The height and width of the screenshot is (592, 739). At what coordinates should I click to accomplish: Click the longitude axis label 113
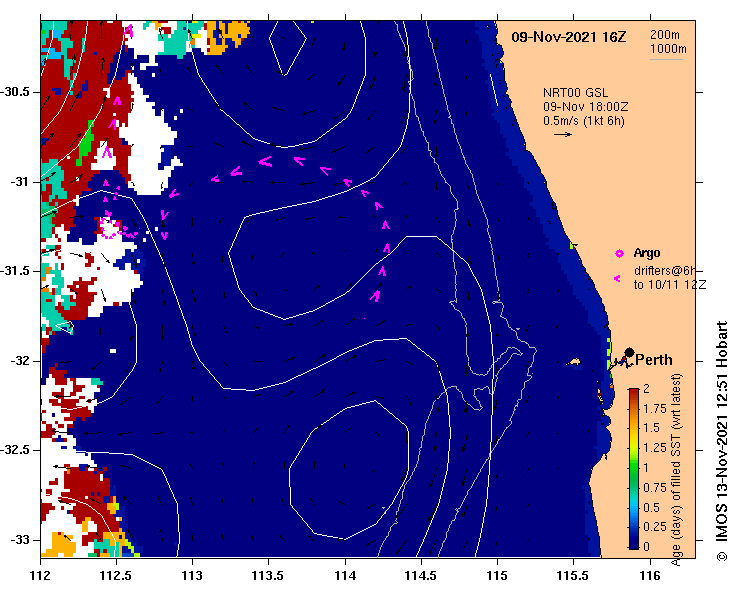coord(193,576)
